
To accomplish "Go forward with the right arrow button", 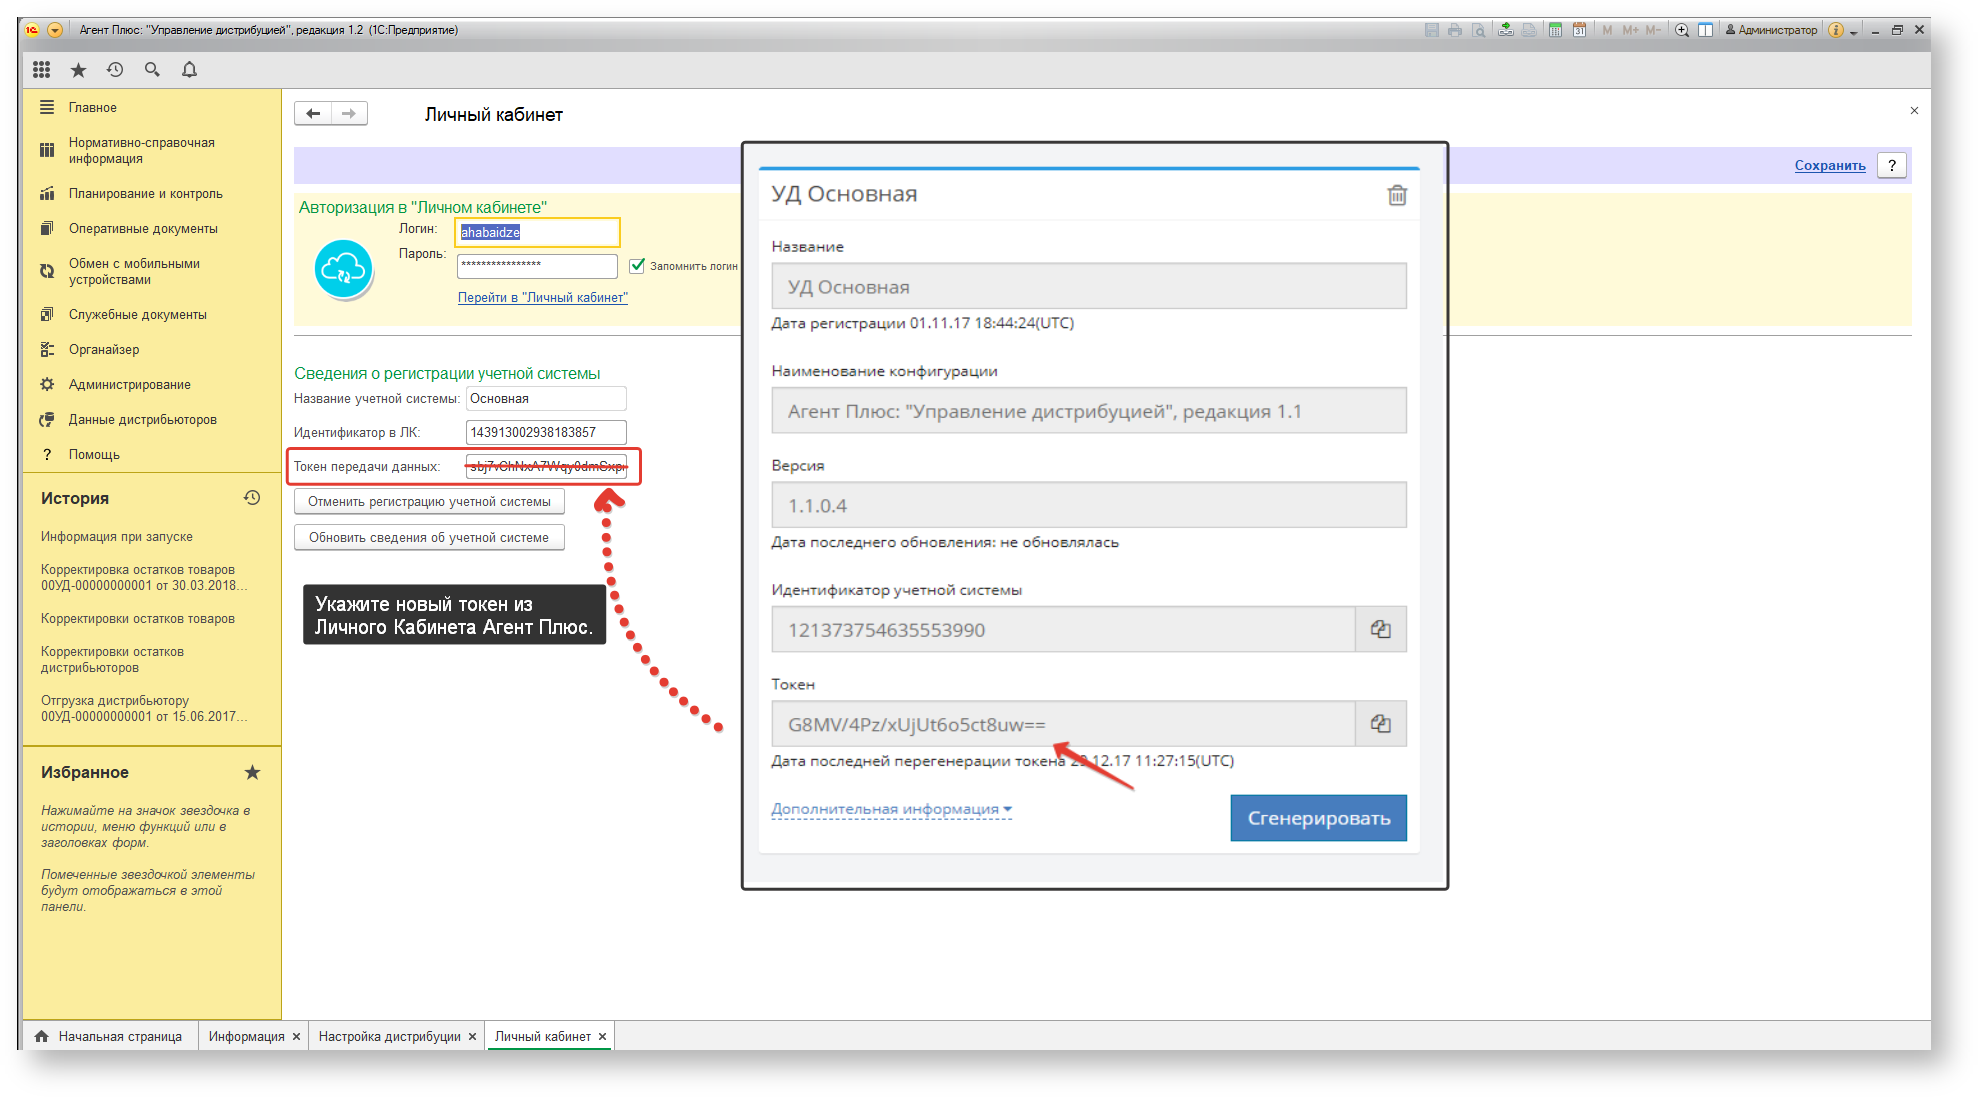I will coord(349,113).
